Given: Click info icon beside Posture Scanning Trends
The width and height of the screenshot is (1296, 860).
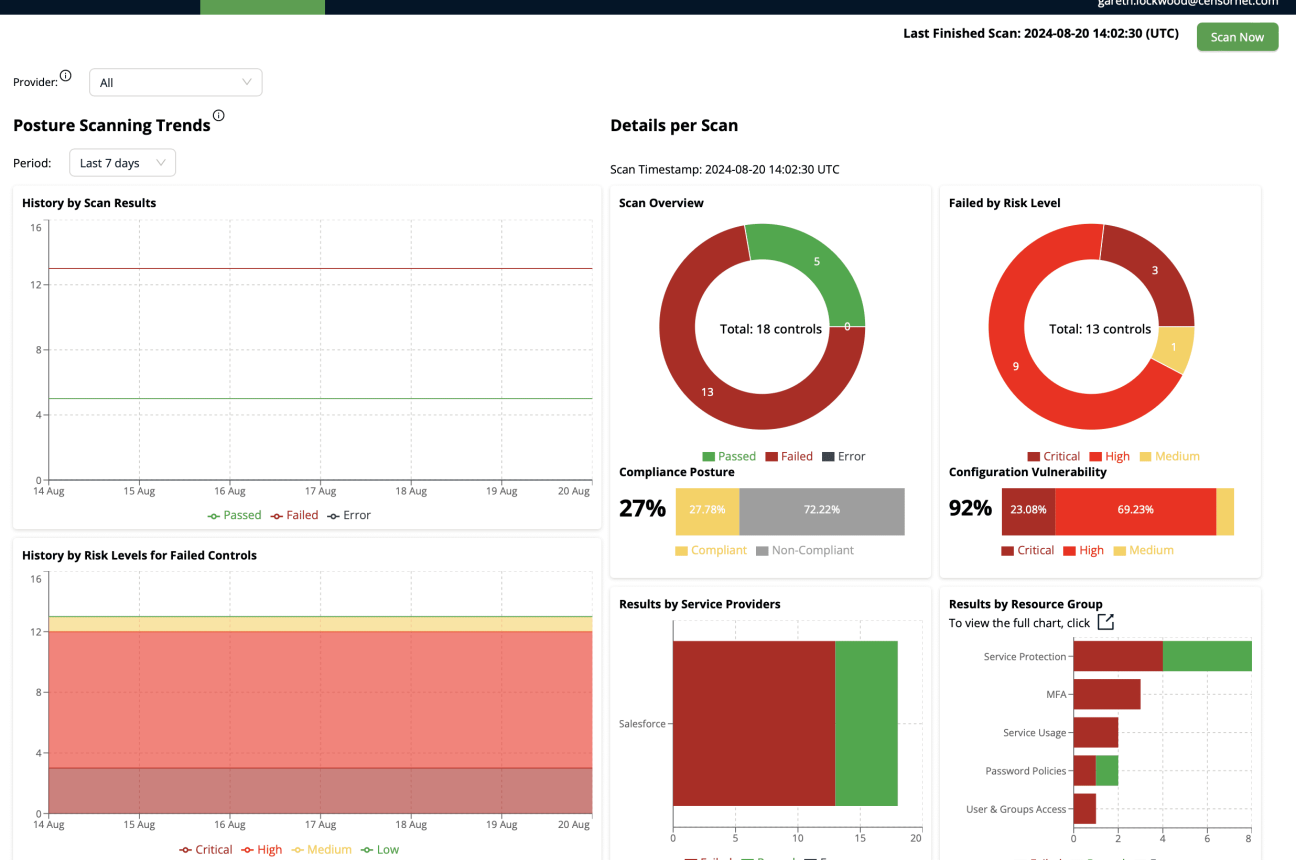Looking at the screenshot, I should (219, 116).
